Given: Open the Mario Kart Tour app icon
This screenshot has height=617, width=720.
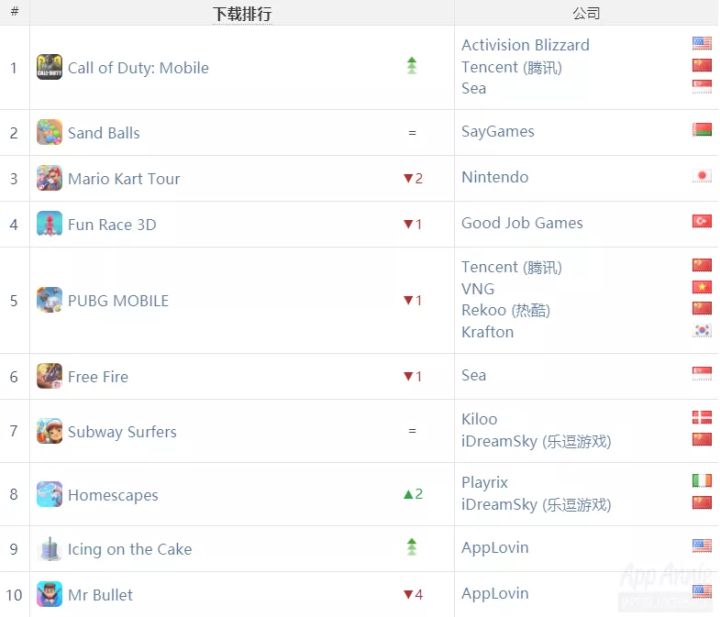Looking at the screenshot, I should [49, 178].
